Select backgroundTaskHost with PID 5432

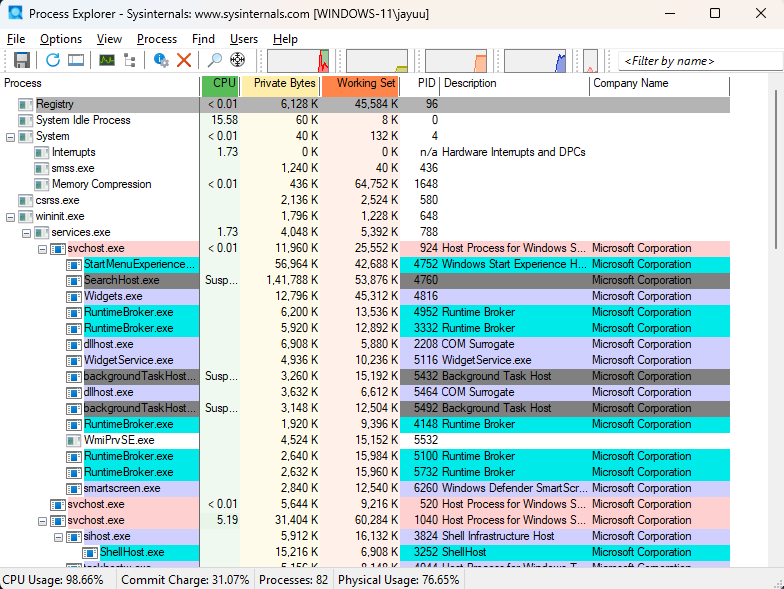(365, 376)
